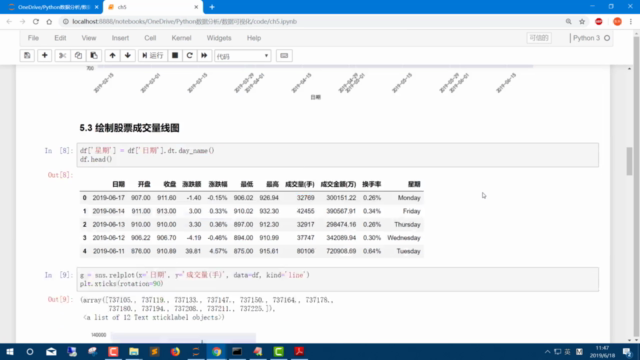640x360 pixels.
Task: Open the notification action center
Action: coord(627,351)
